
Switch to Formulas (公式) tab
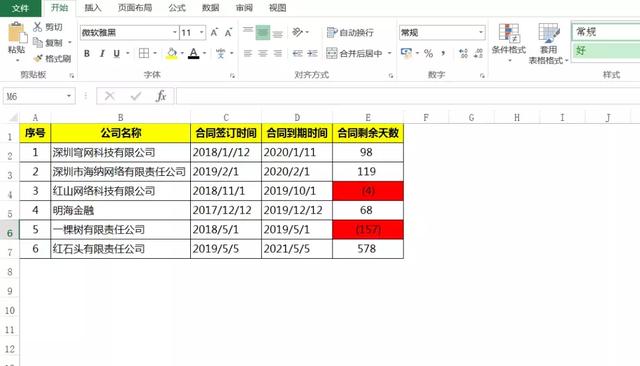coord(177,8)
